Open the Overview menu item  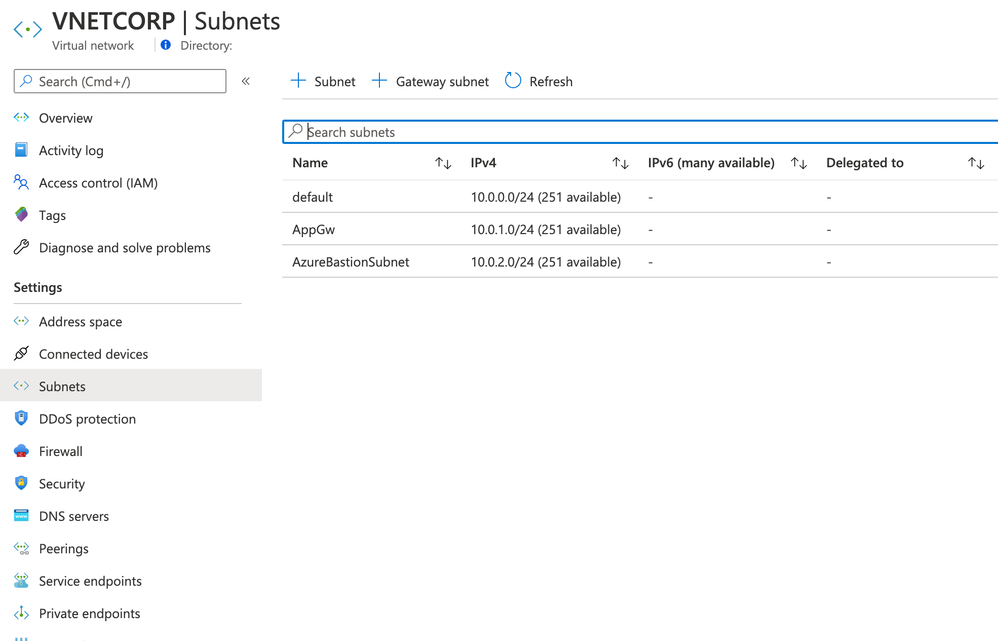point(66,118)
